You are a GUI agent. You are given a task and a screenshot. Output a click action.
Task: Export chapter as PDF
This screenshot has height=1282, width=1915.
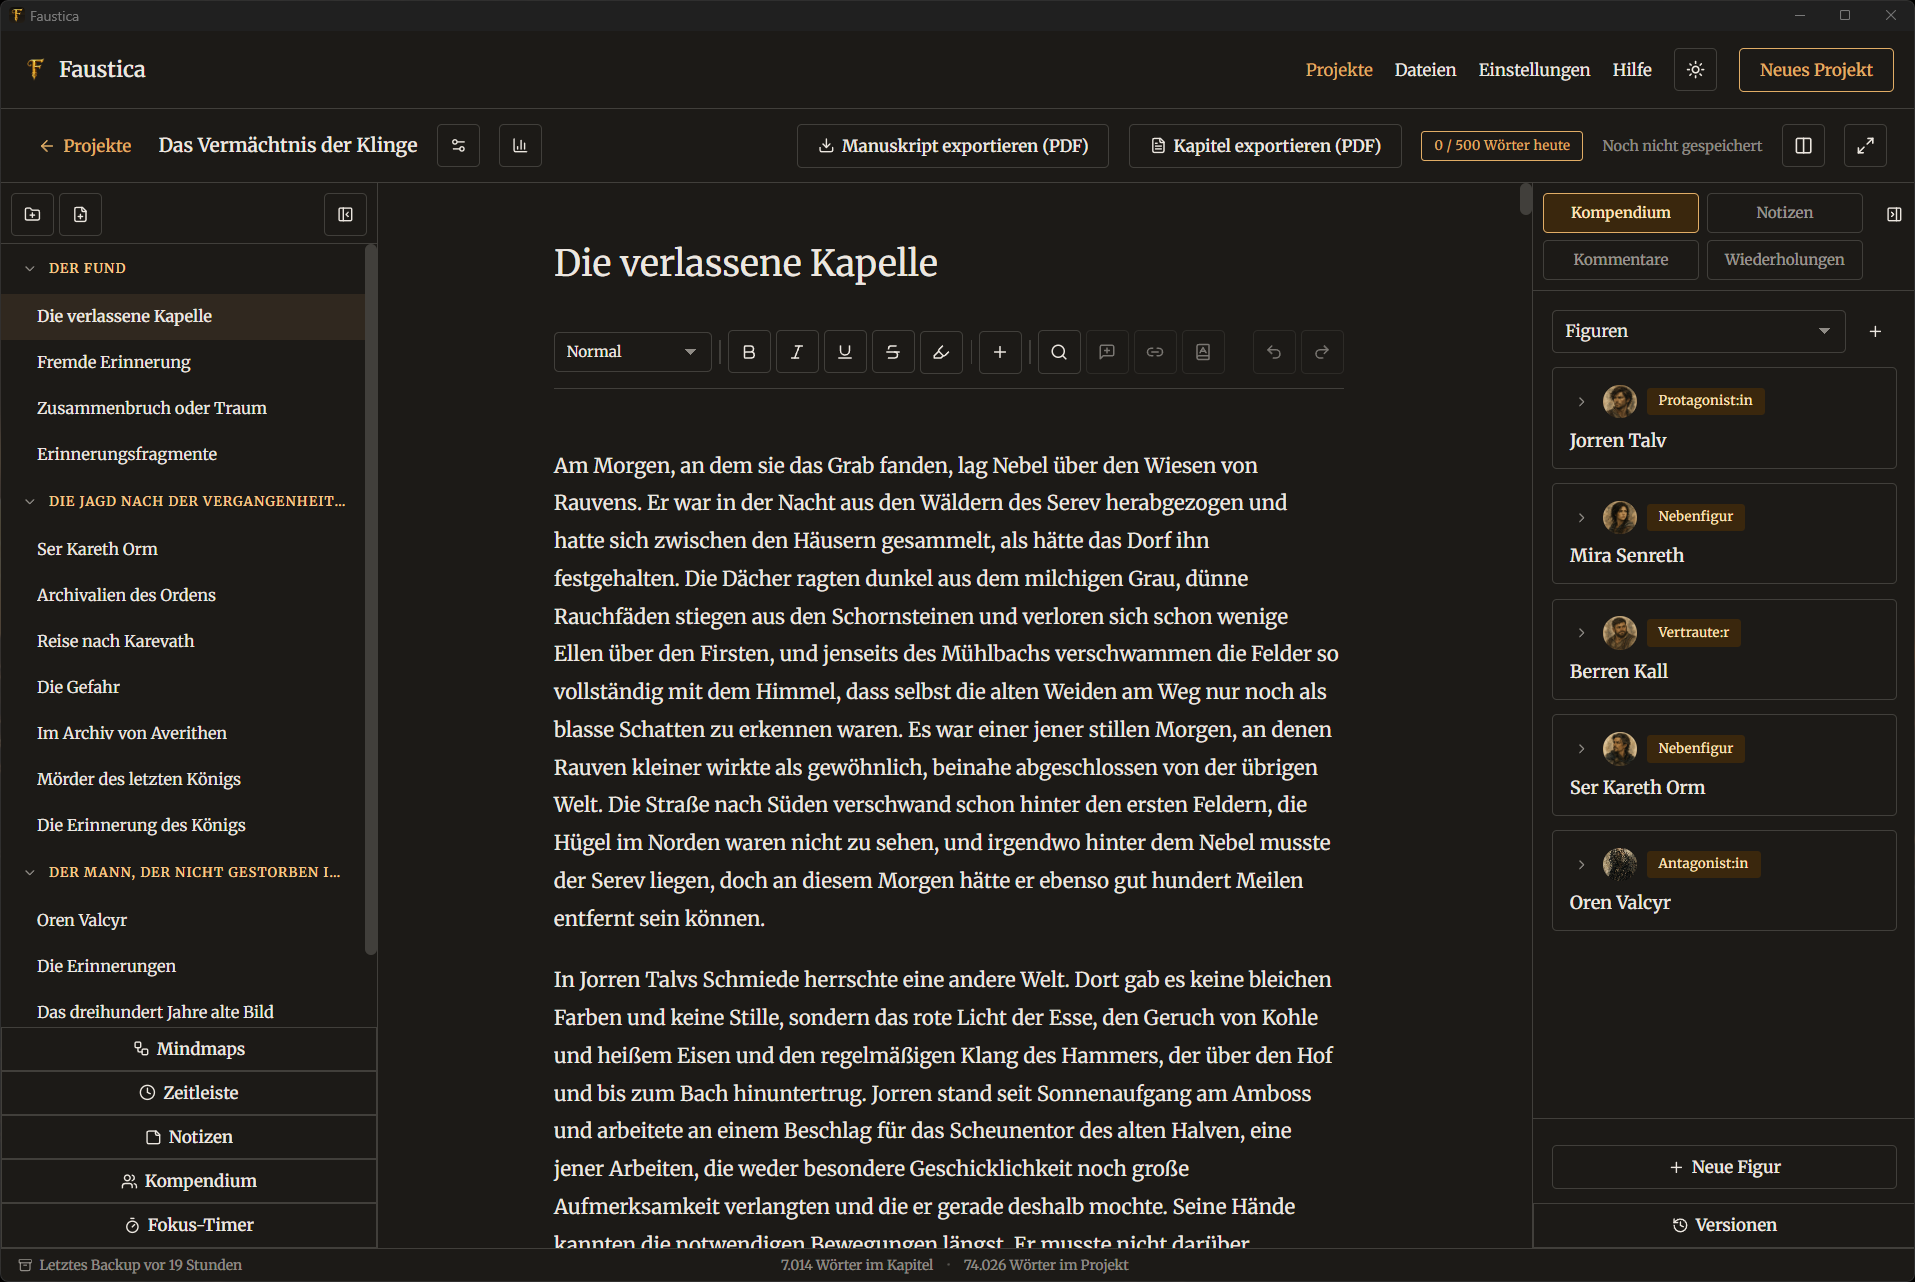pyautogui.click(x=1265, y=146)
